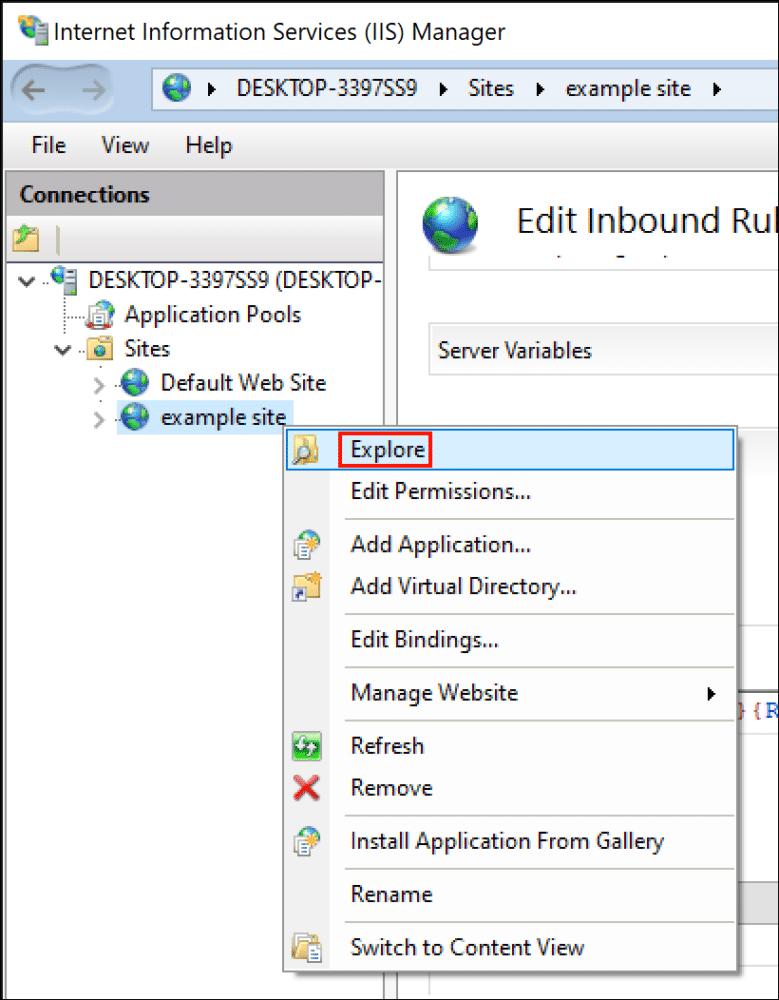Click DESKTOP-3397SS9 in the breadcrumb bar

click(x=326, y=88)
